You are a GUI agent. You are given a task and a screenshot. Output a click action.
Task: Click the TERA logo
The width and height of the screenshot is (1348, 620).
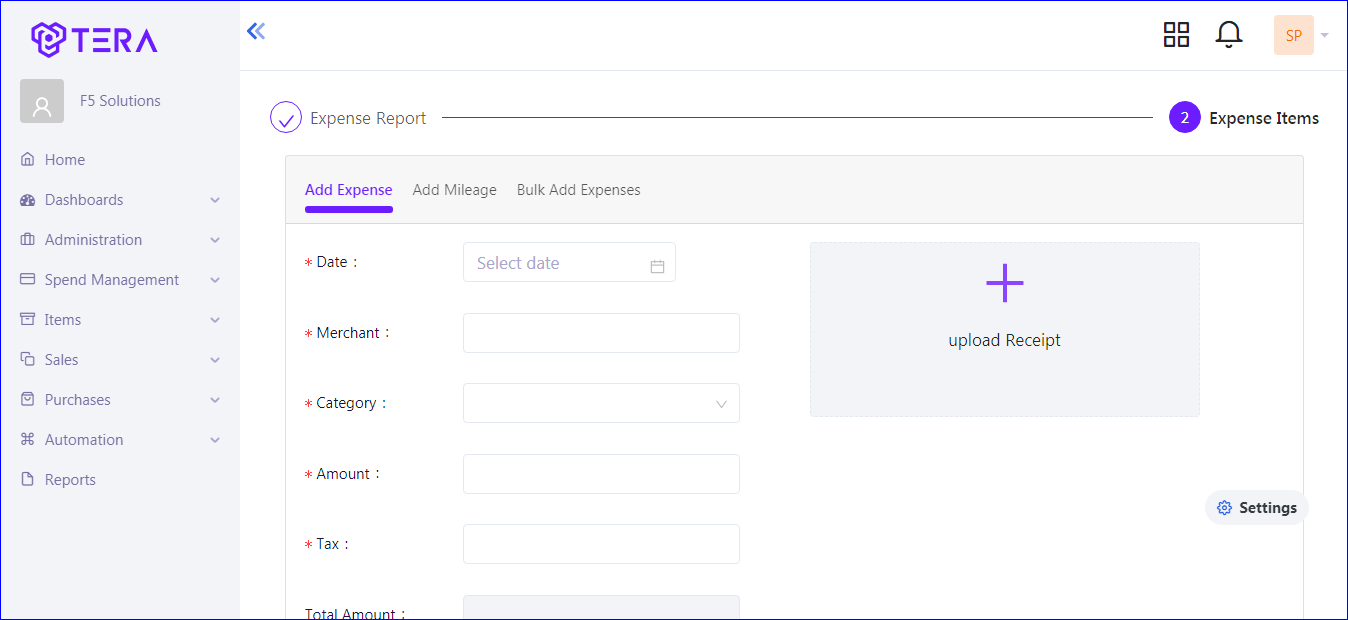pos(94,39)
